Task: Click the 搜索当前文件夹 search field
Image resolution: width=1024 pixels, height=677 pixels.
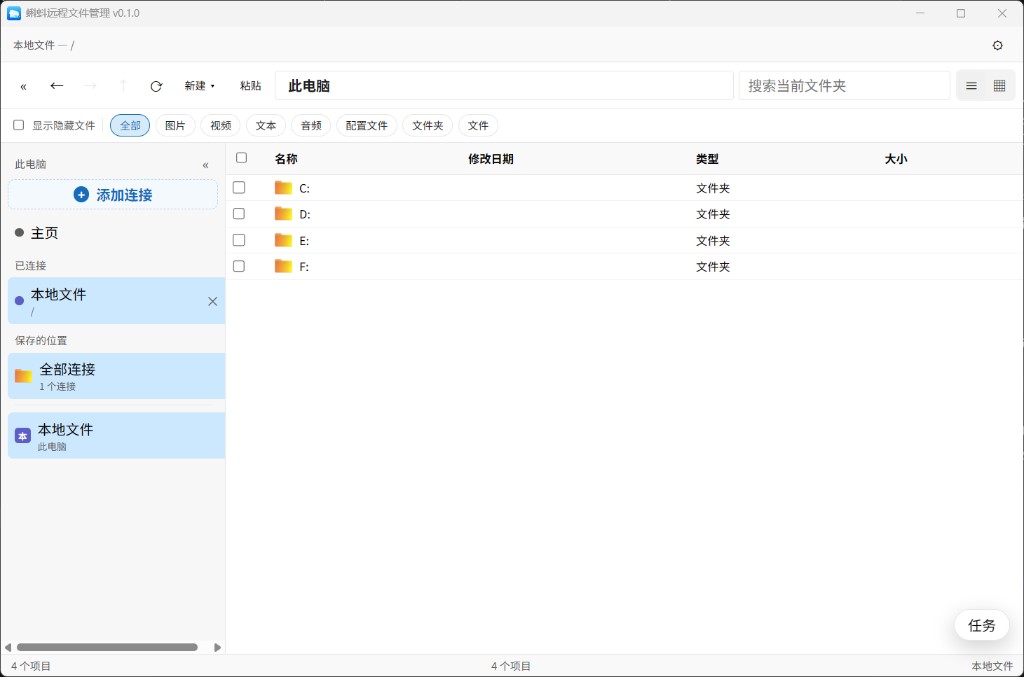Action: pos(844,86)
